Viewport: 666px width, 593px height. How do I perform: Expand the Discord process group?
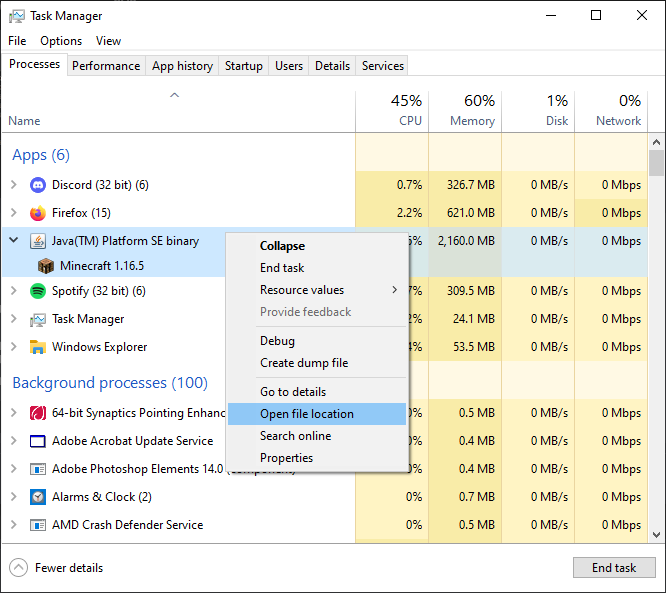pos(14,185)
